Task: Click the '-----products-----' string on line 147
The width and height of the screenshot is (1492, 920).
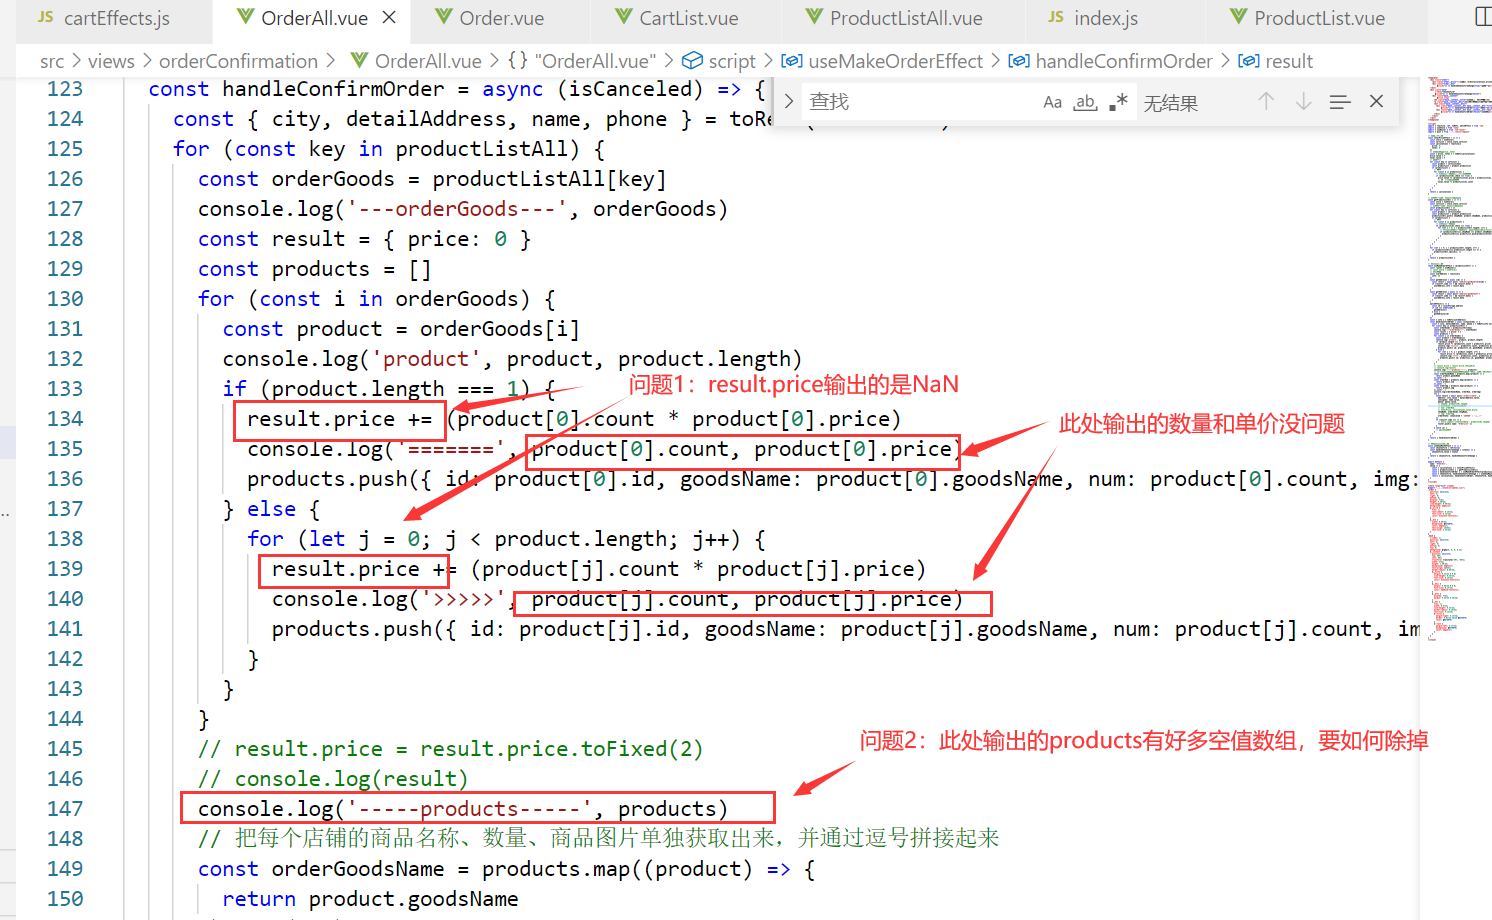Action: click(469, 809)
